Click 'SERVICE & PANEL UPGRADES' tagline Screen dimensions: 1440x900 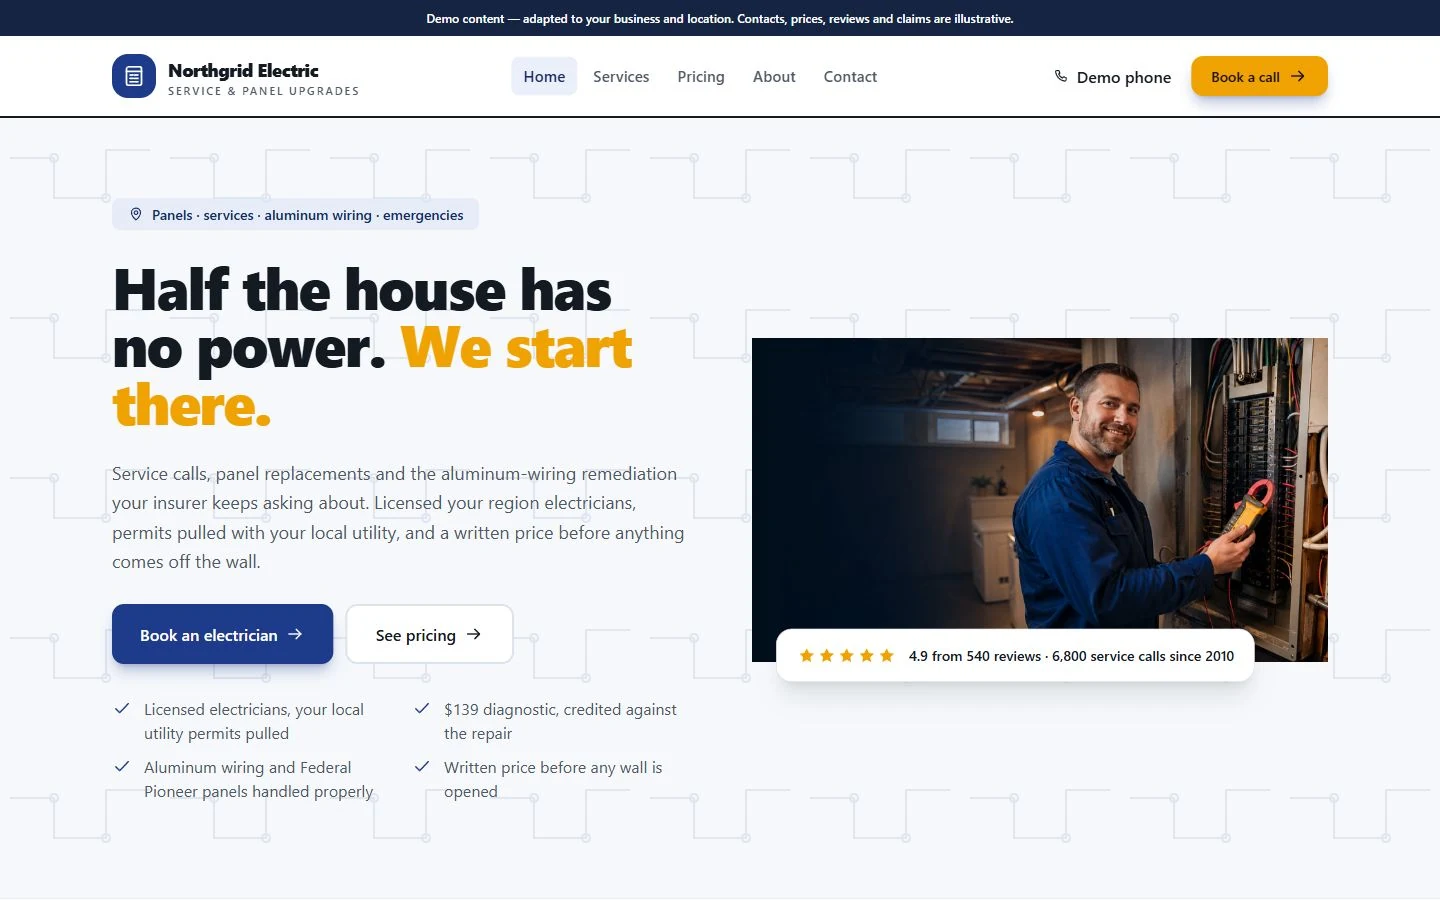tap(263, 91)
